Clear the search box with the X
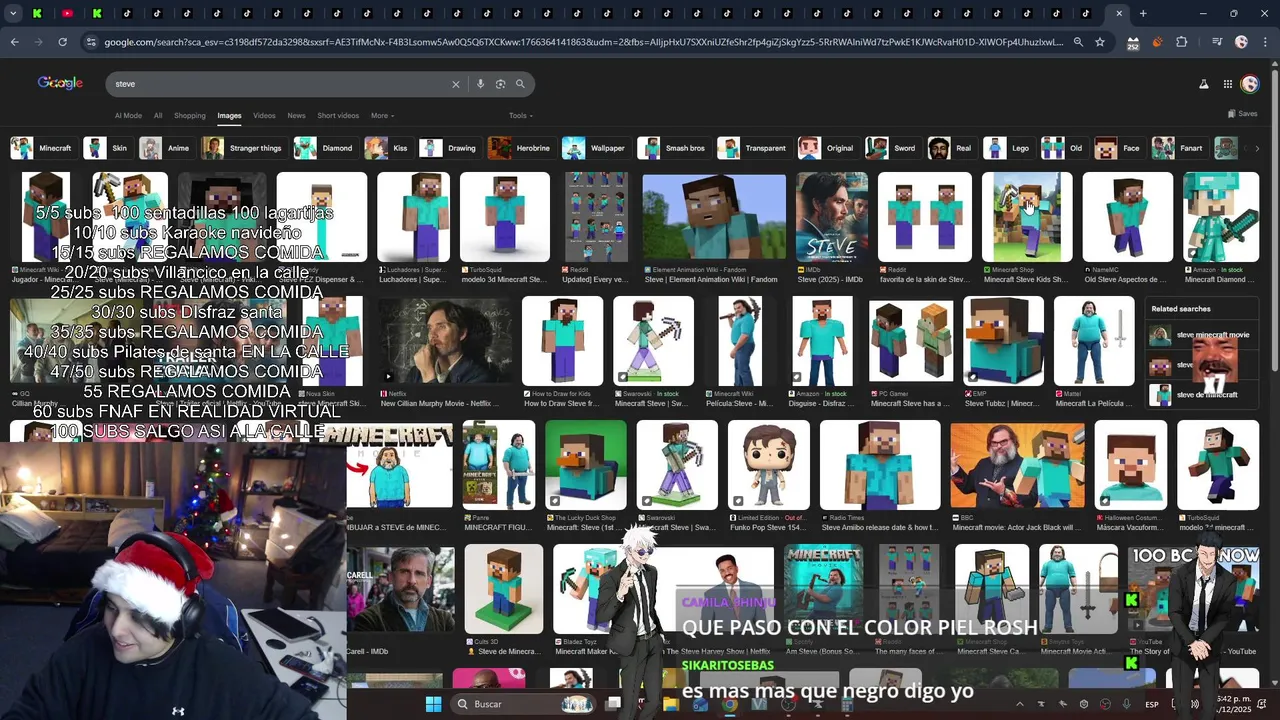This screenshot has width=1280, height=720. pyautogui.click(x=456, y=84)
